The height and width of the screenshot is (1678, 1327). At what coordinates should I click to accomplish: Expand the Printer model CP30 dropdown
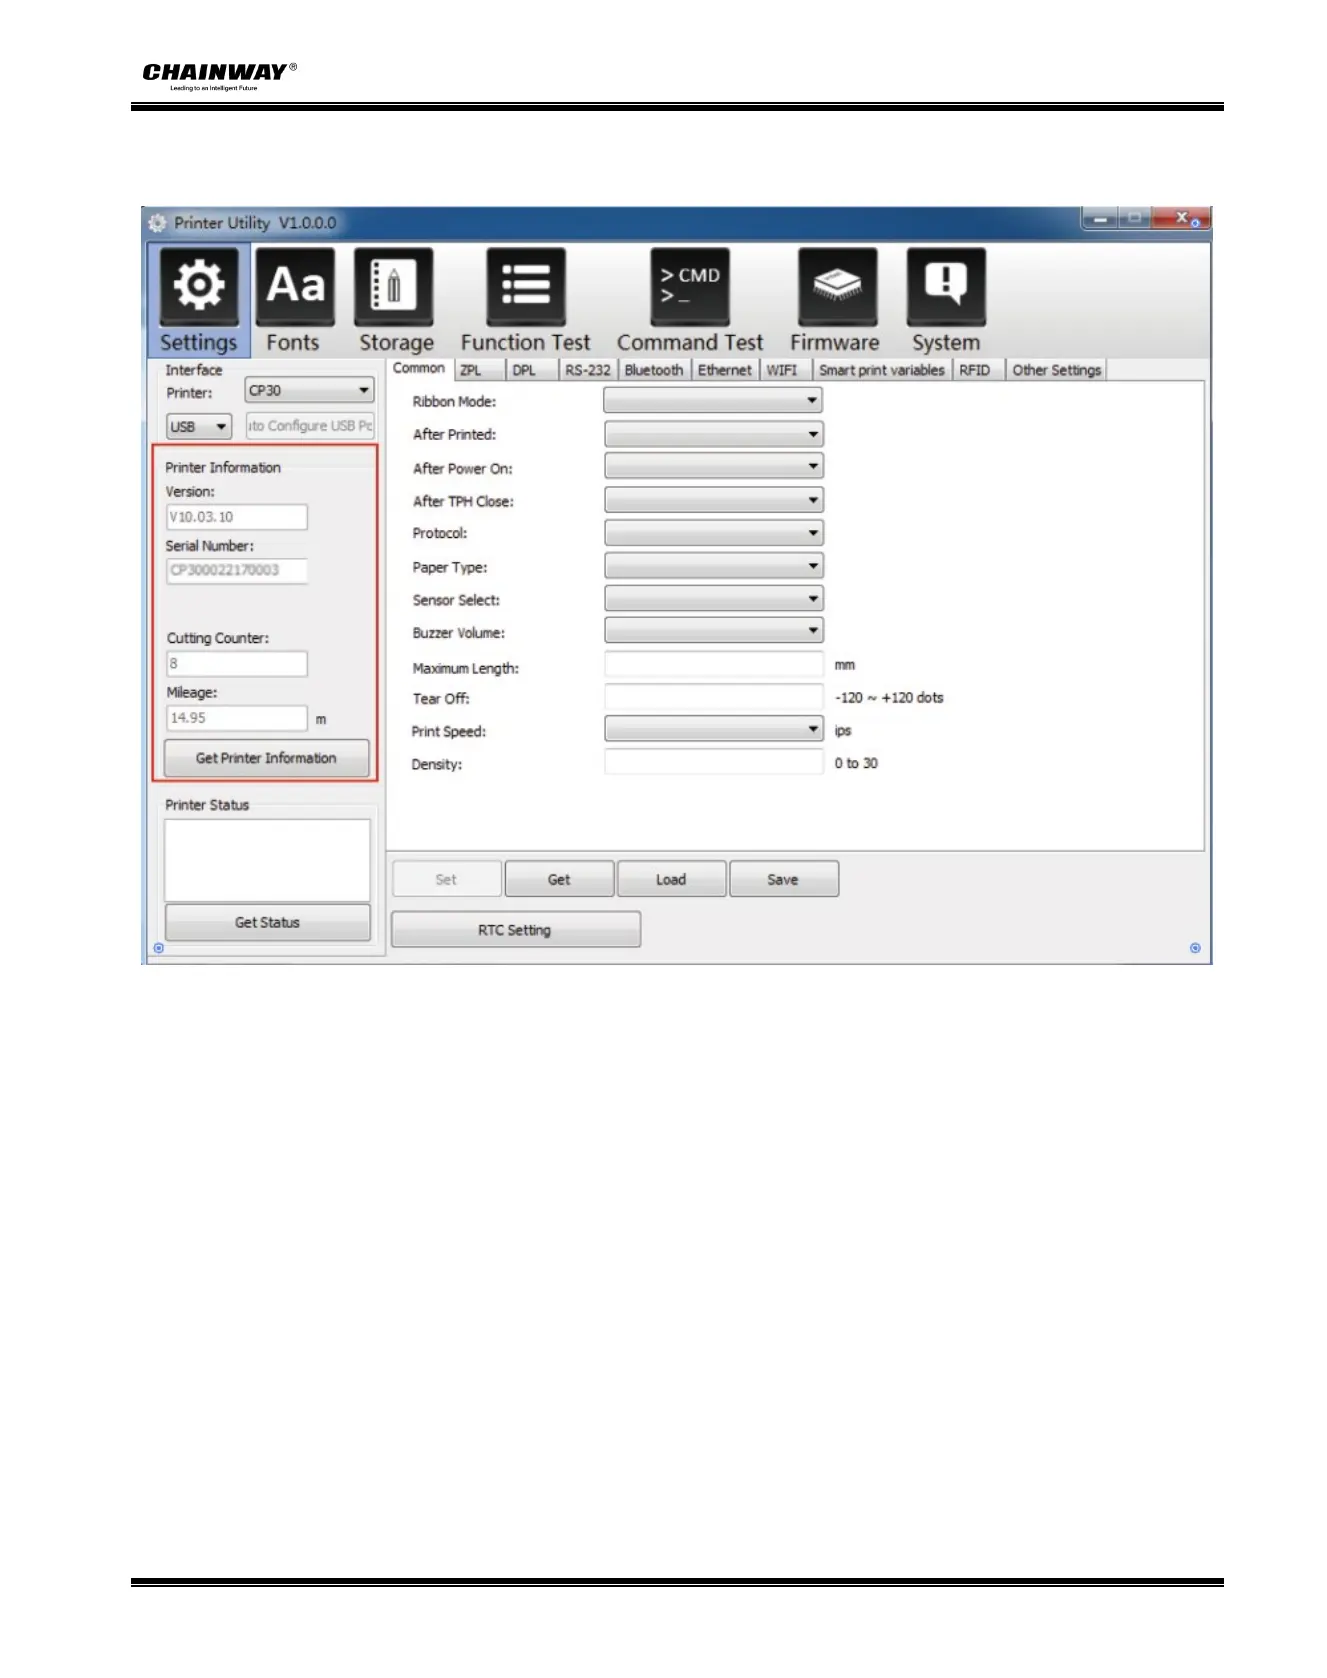click(x=309, y=391)
